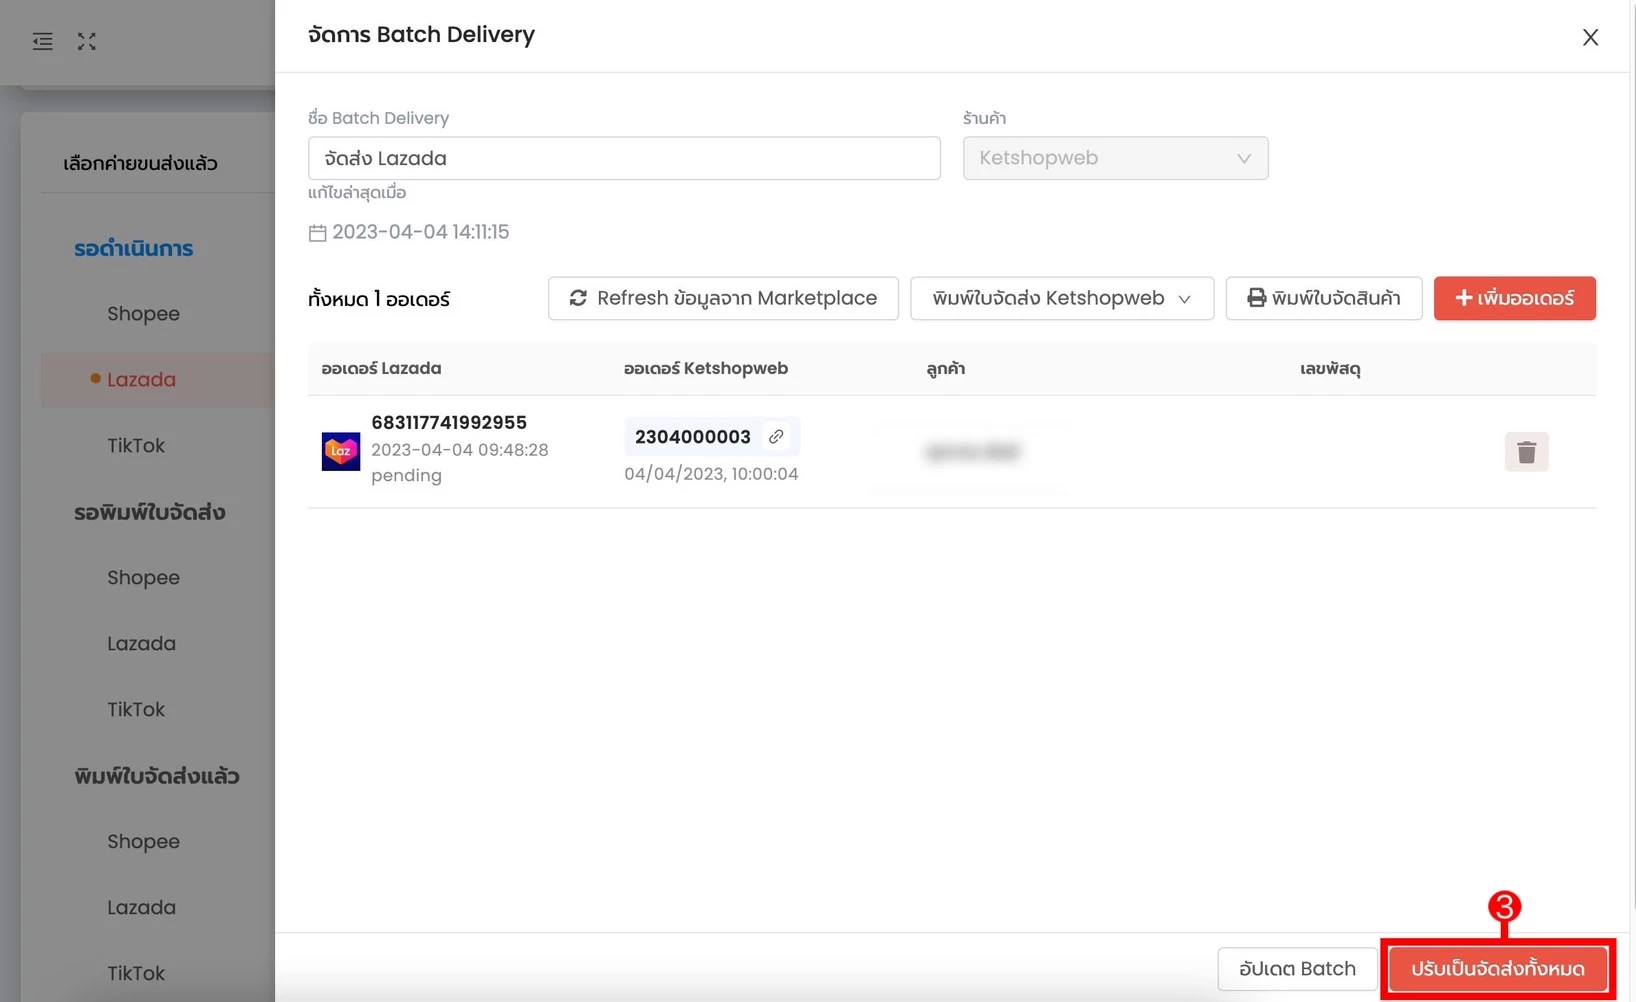Collapse the sidebar menu icon

(42, 41)
